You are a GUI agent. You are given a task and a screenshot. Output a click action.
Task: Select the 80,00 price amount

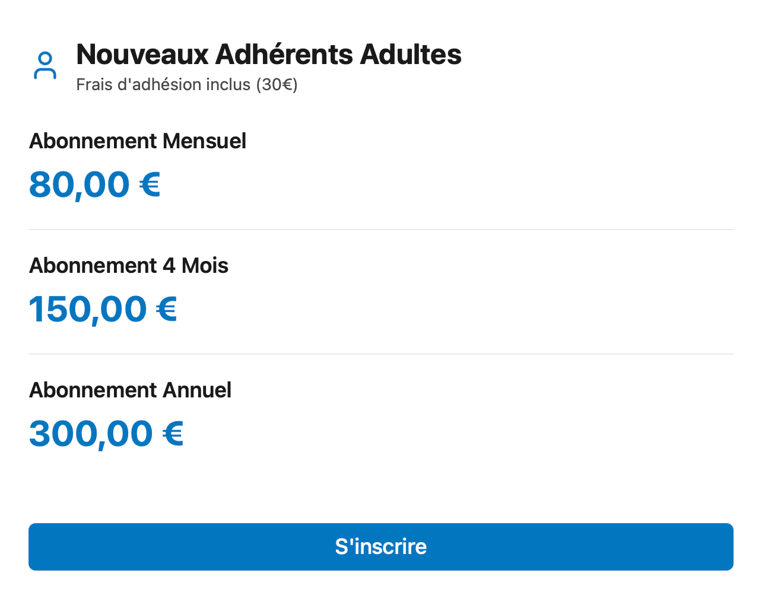[80, 185]
